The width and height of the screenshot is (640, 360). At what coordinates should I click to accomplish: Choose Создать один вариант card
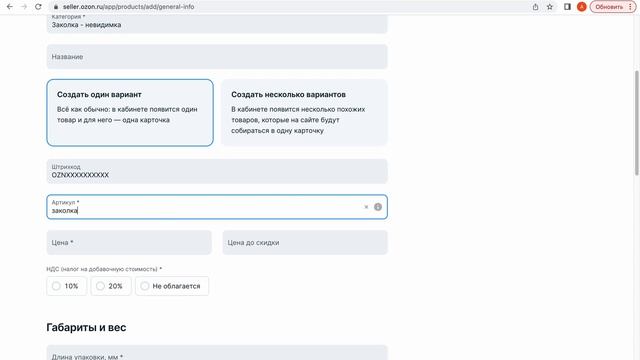point(130,113)
